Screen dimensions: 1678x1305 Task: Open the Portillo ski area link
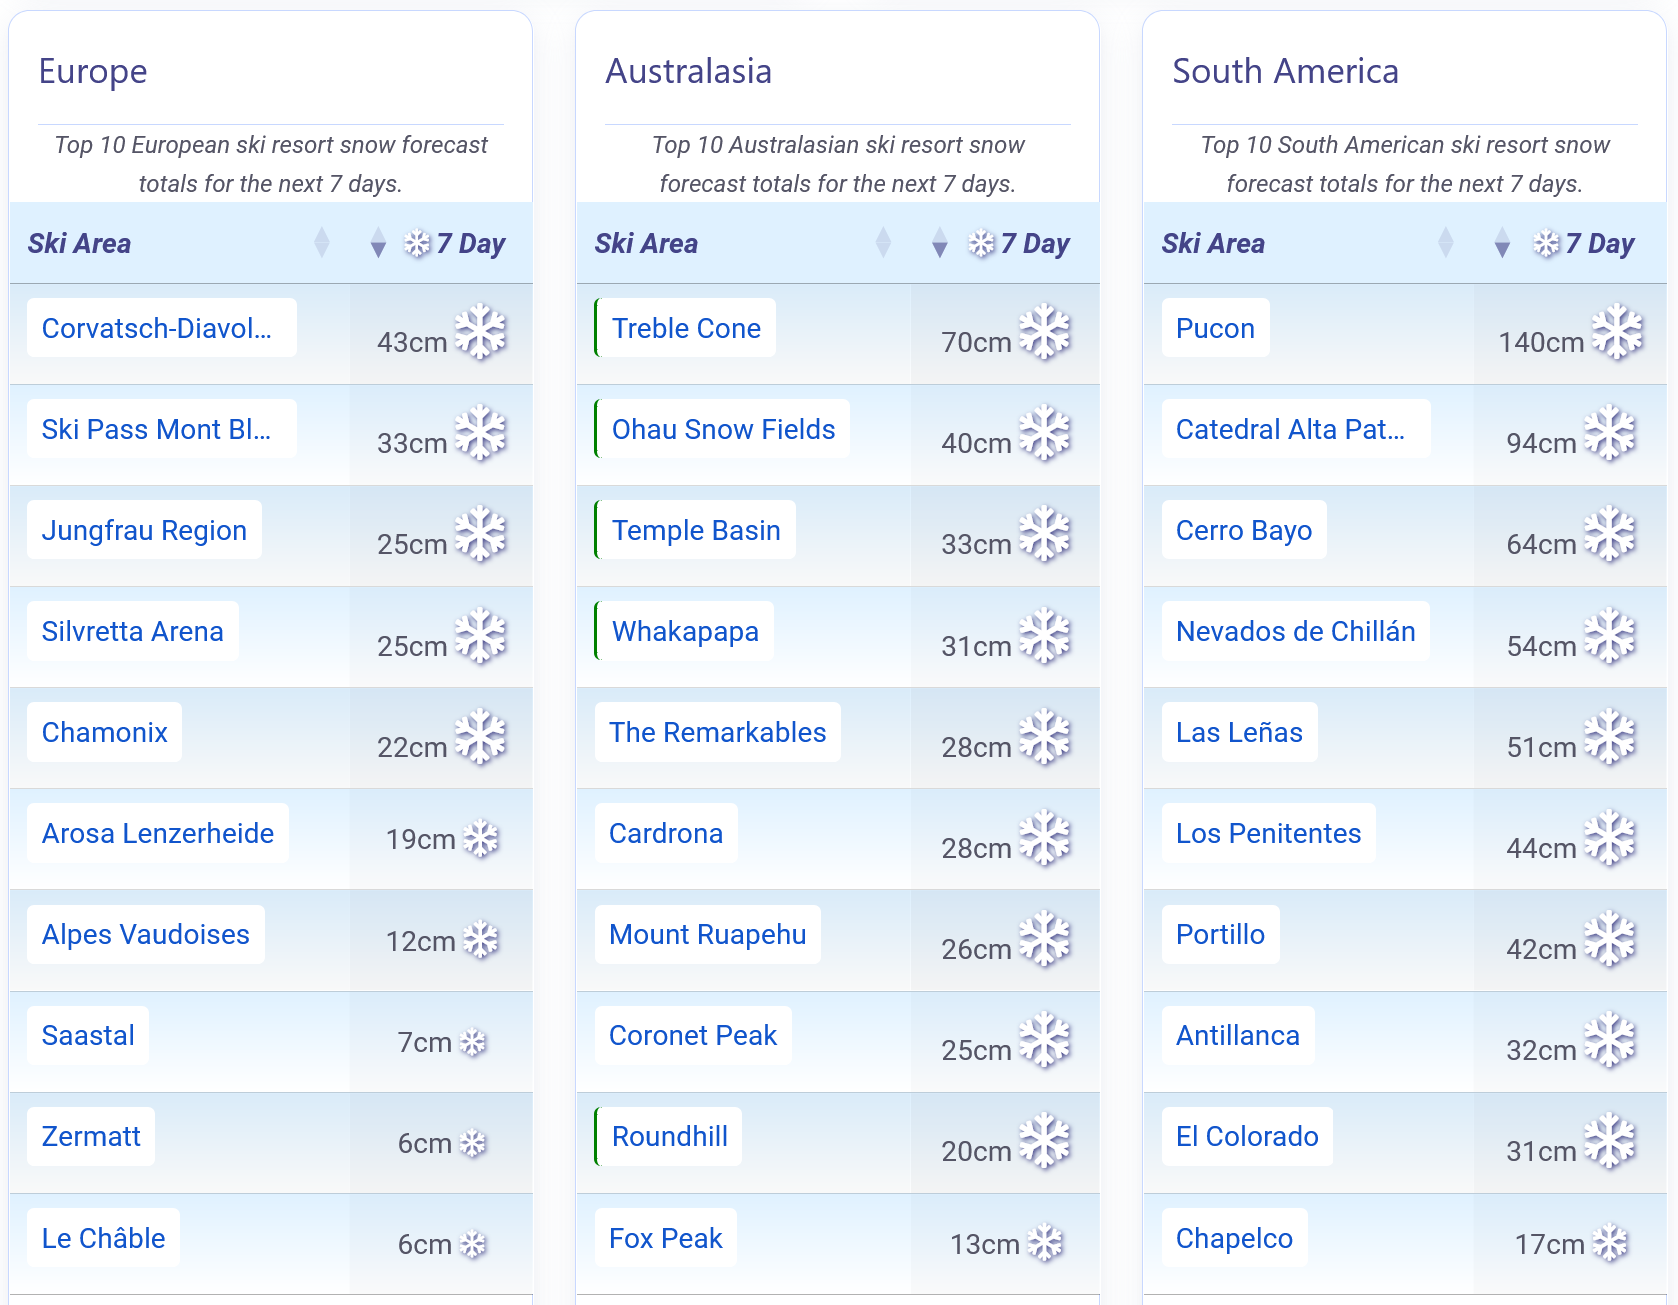pos(1220,934)
